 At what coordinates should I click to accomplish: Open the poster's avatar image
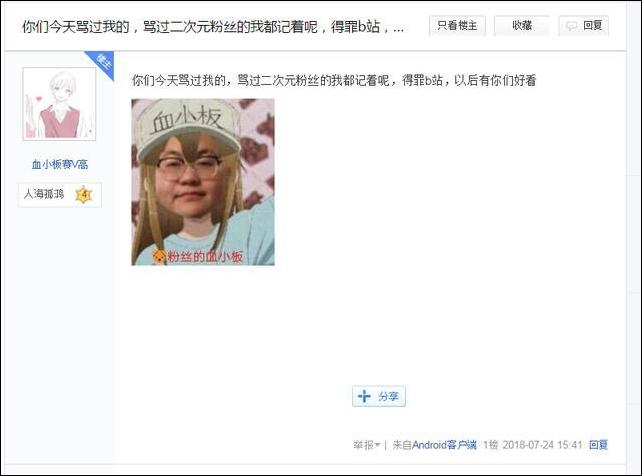59,104
